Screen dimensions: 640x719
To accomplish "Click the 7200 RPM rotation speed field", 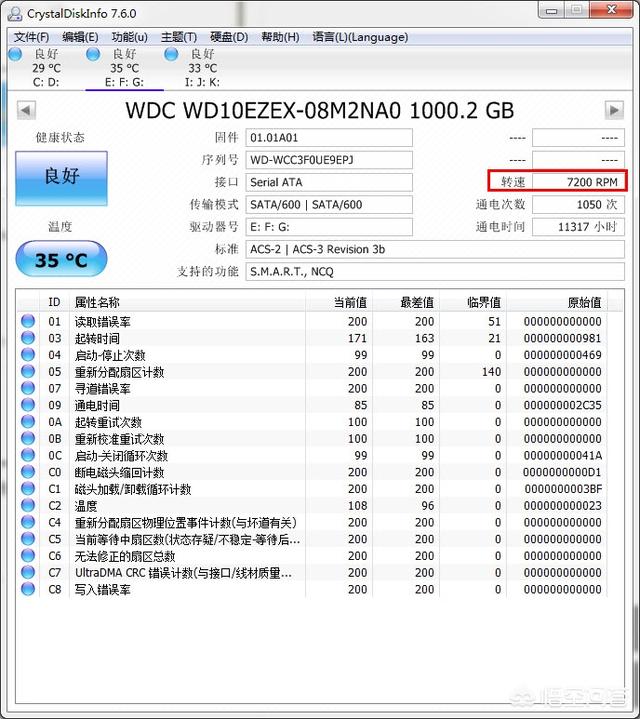I will tap(578, 182).
